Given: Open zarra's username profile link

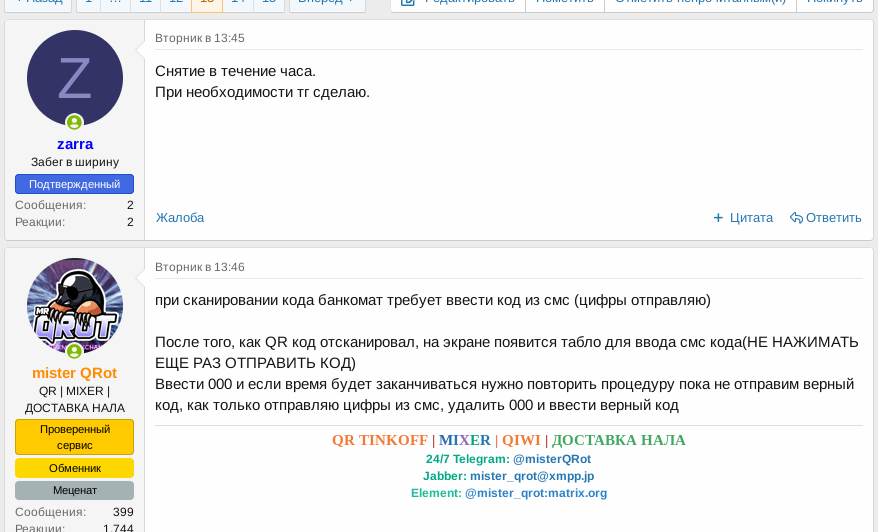Looking at the screenshot, I should click(75, 144).
